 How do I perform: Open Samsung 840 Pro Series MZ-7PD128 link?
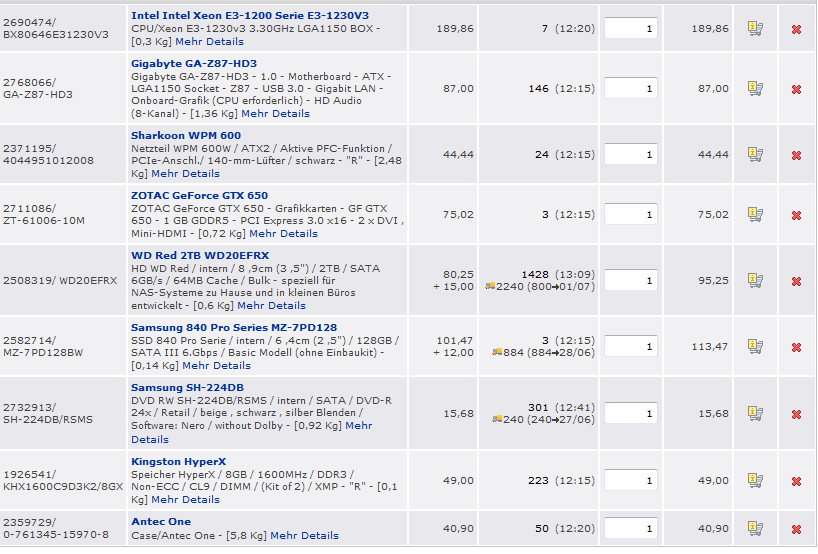(234, 328)
